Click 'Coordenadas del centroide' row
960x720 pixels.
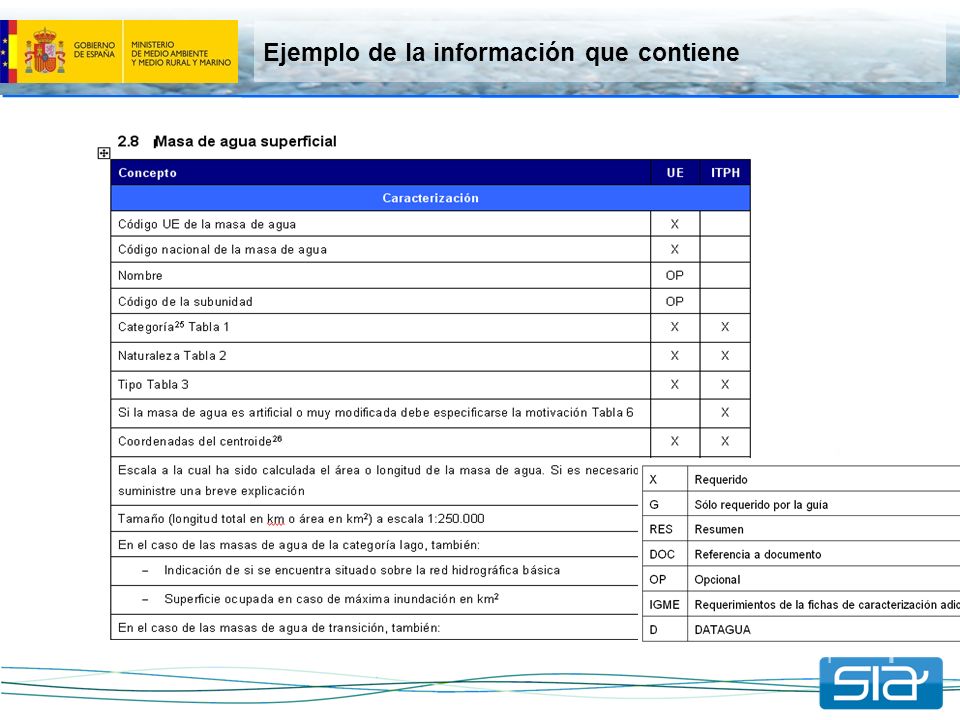point(430,441)
